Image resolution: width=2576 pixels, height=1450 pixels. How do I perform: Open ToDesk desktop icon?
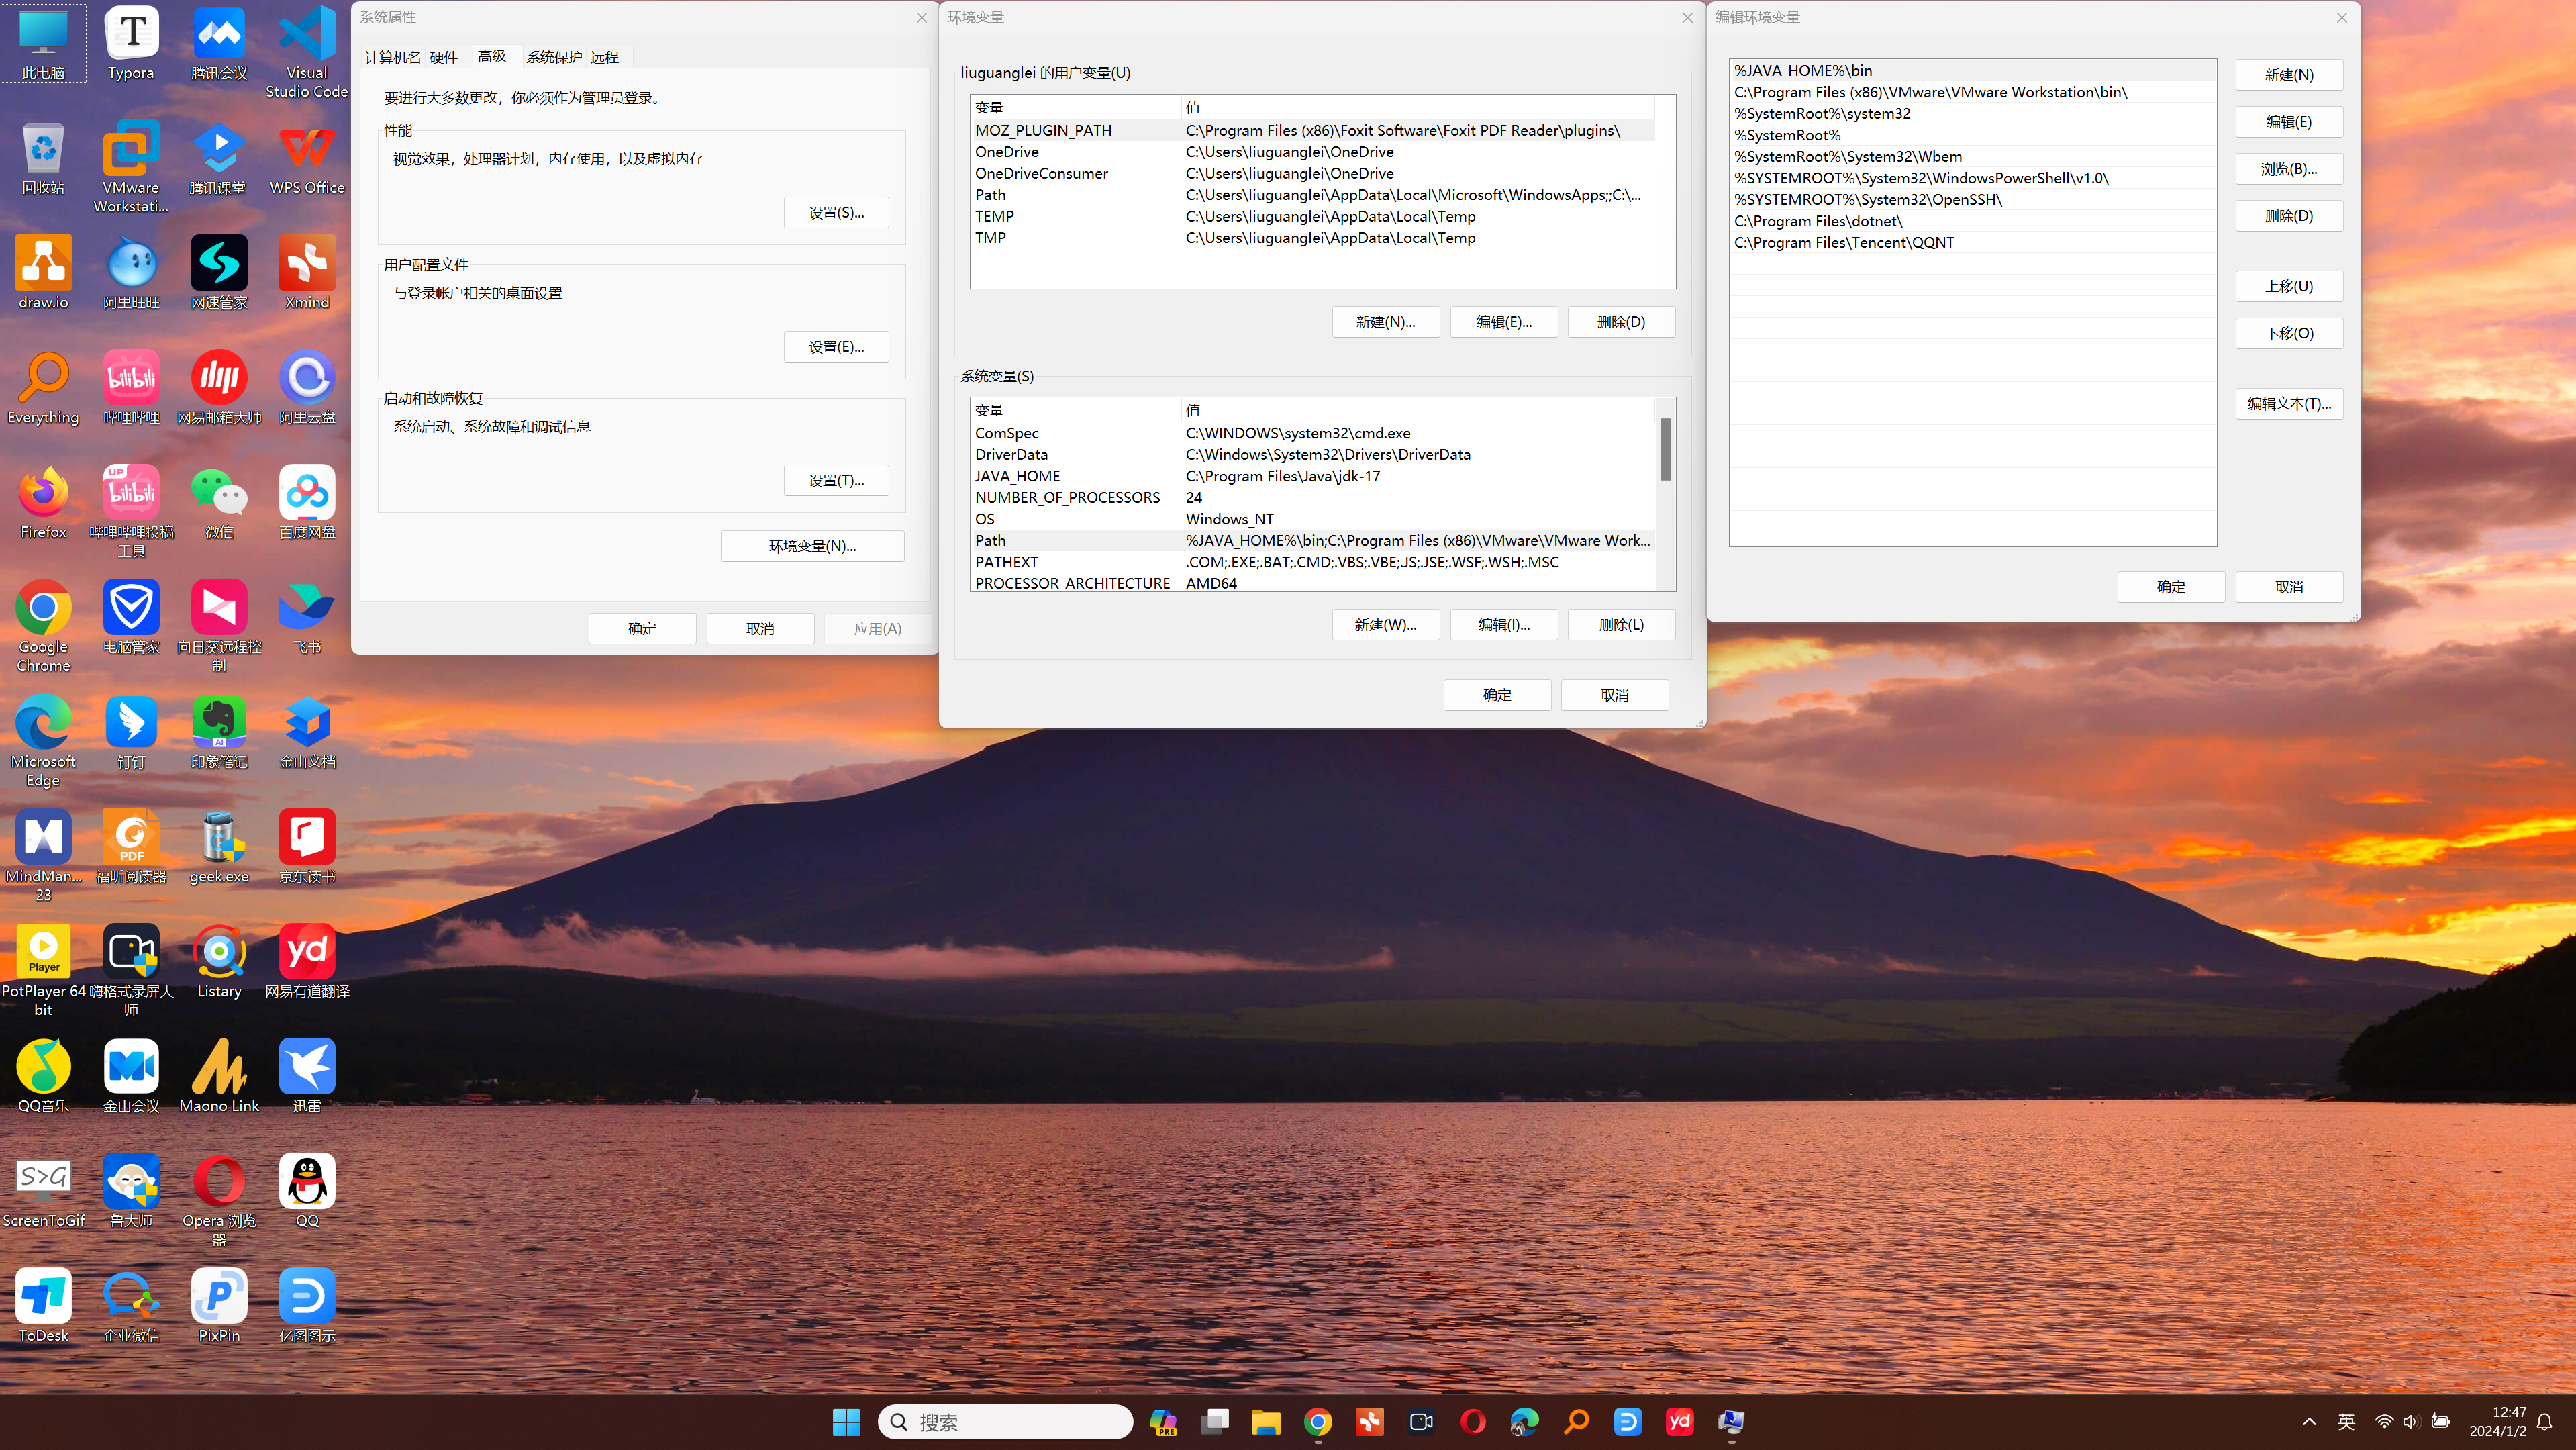[43, 1306]
